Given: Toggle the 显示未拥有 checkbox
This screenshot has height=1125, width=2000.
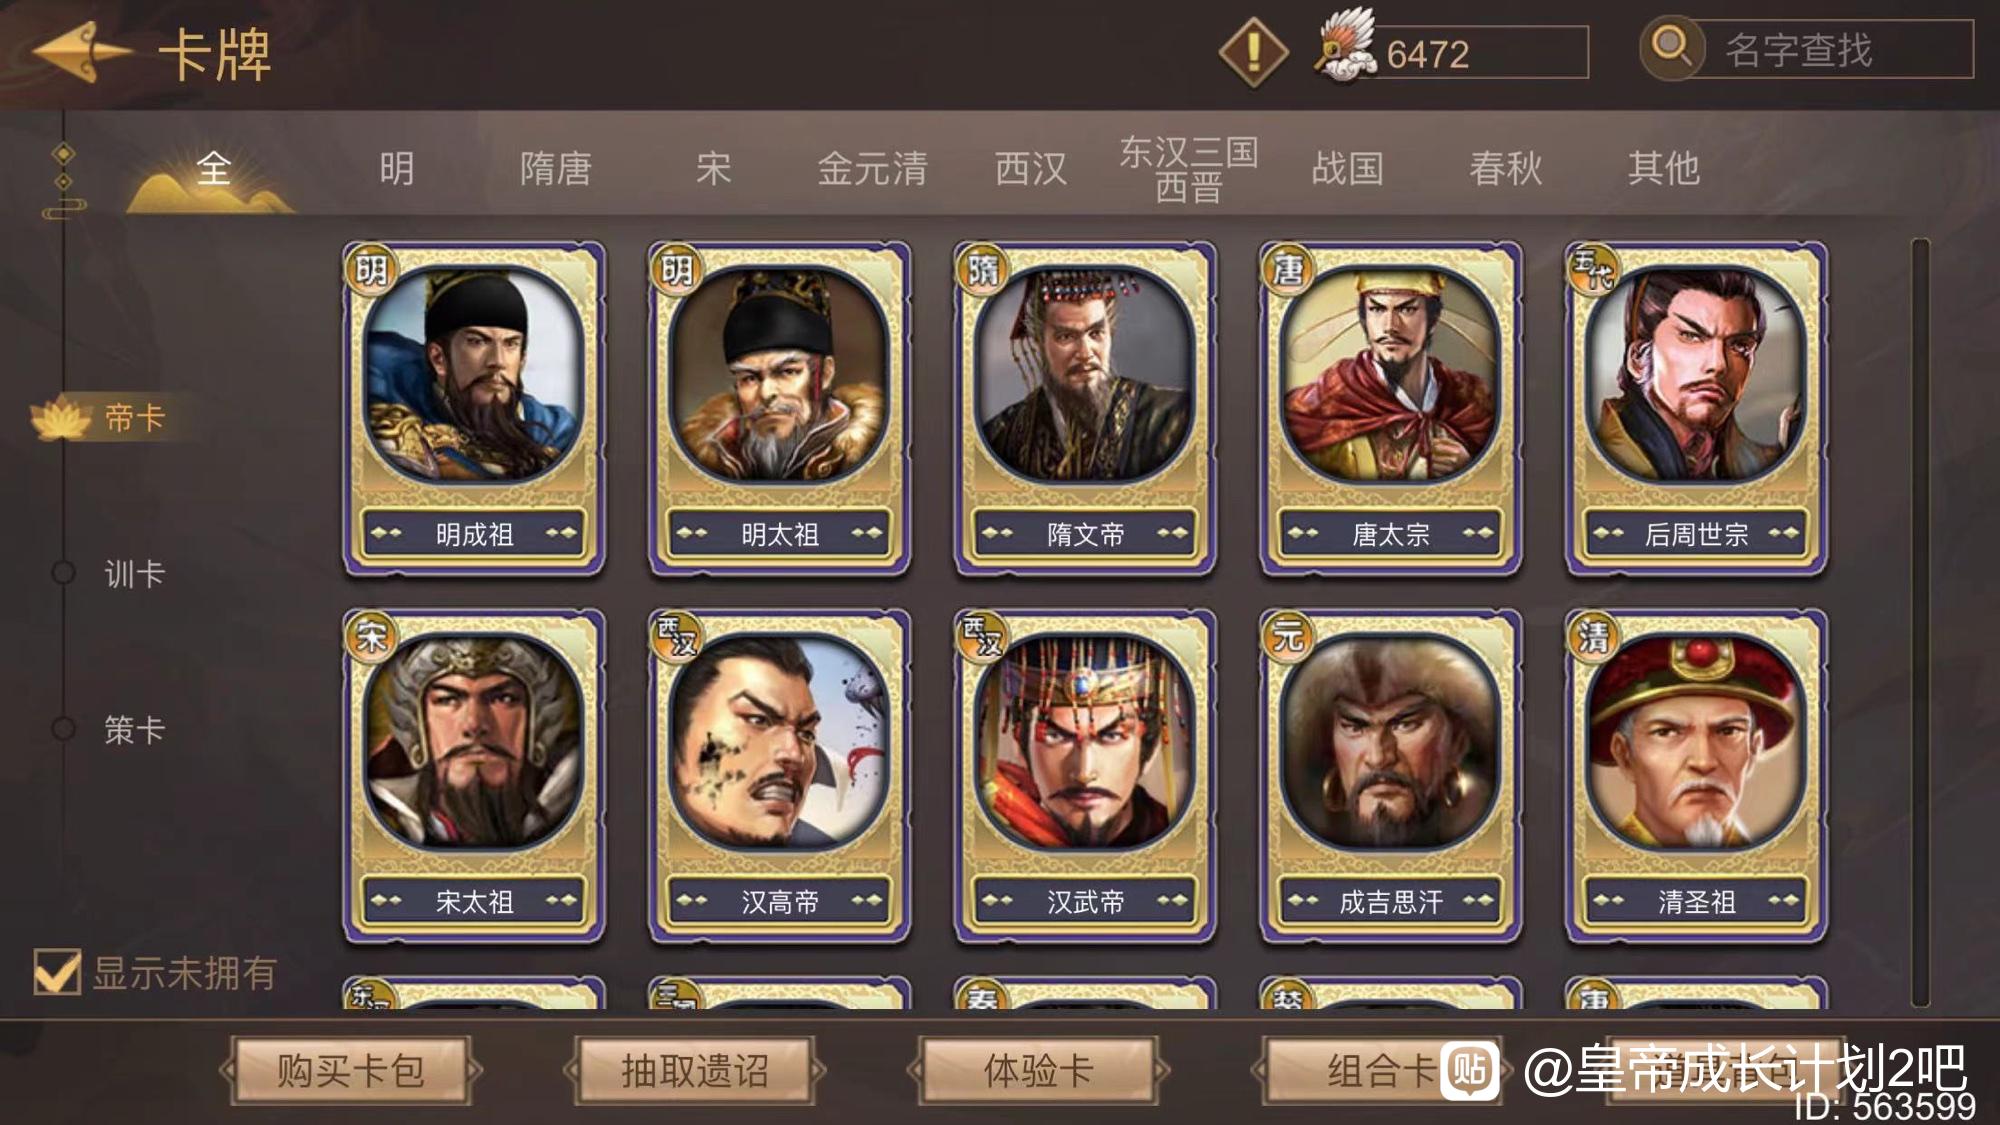Looking at the screenshot, I should point(57,971).
